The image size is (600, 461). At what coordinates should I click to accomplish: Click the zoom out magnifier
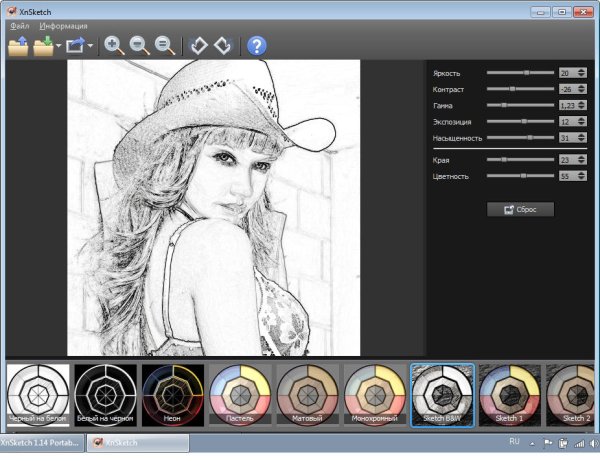point(139,46)
